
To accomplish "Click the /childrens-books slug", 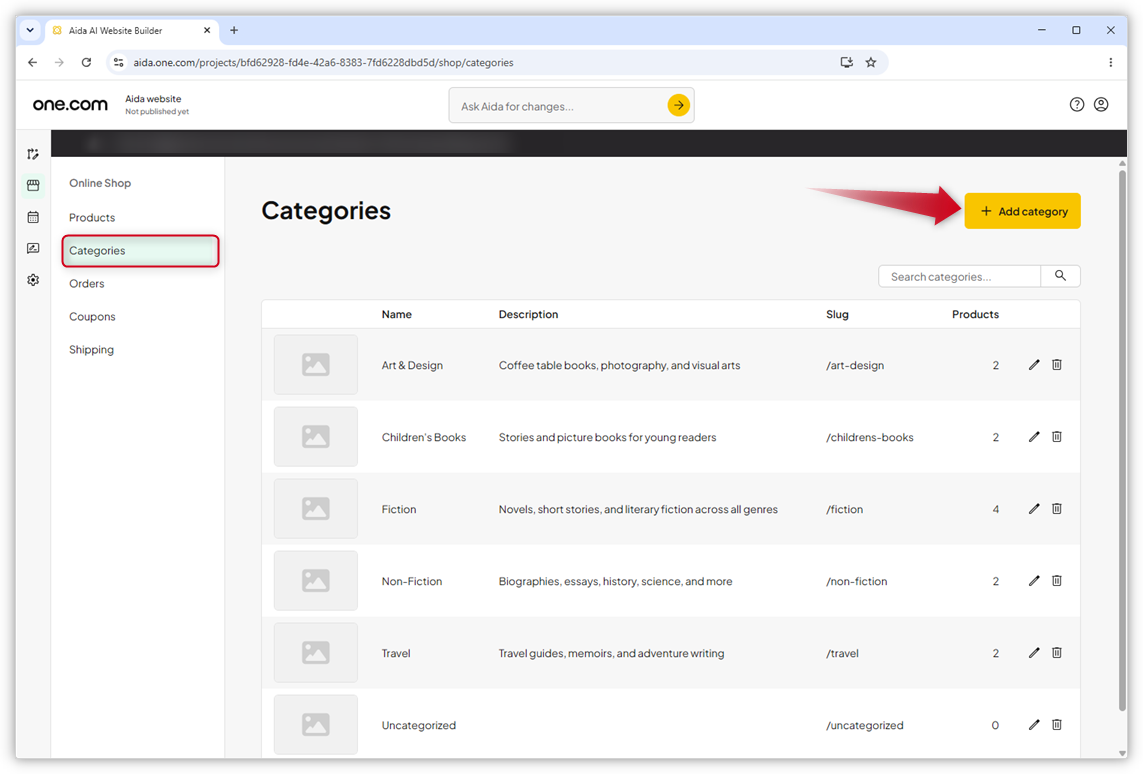I will [x=870, y=437].
